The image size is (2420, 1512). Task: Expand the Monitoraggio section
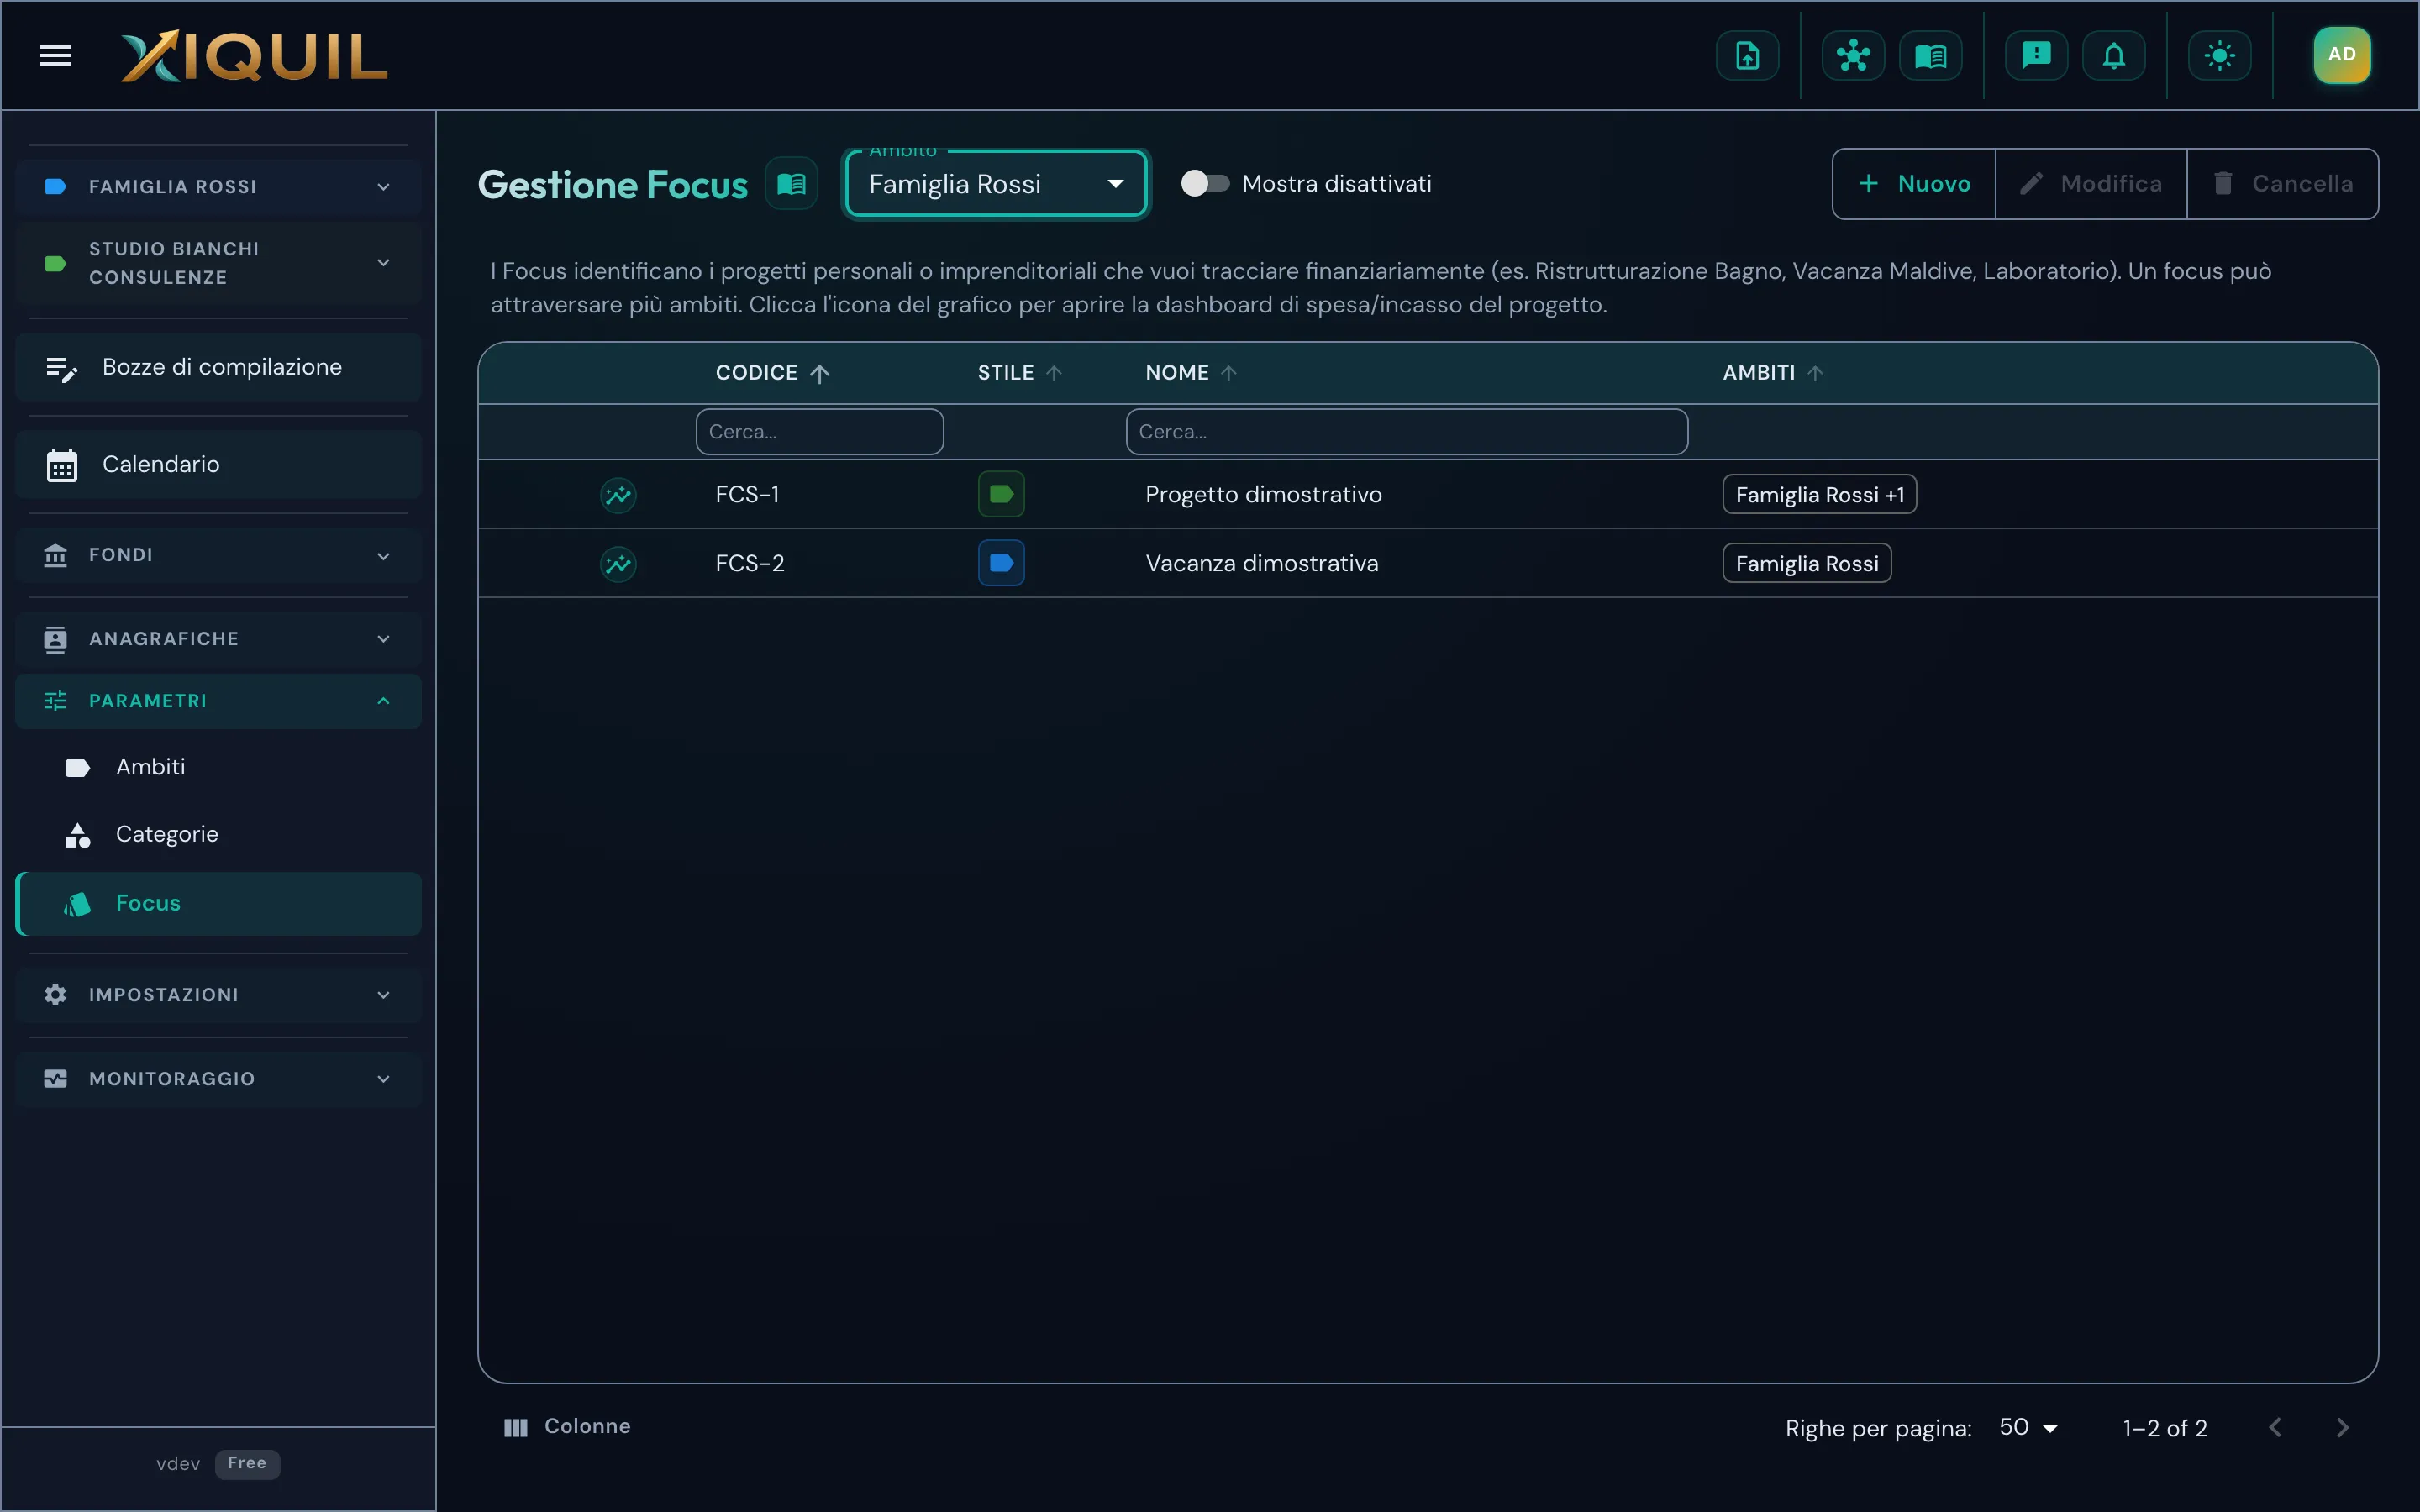[x=218, y=1079]
